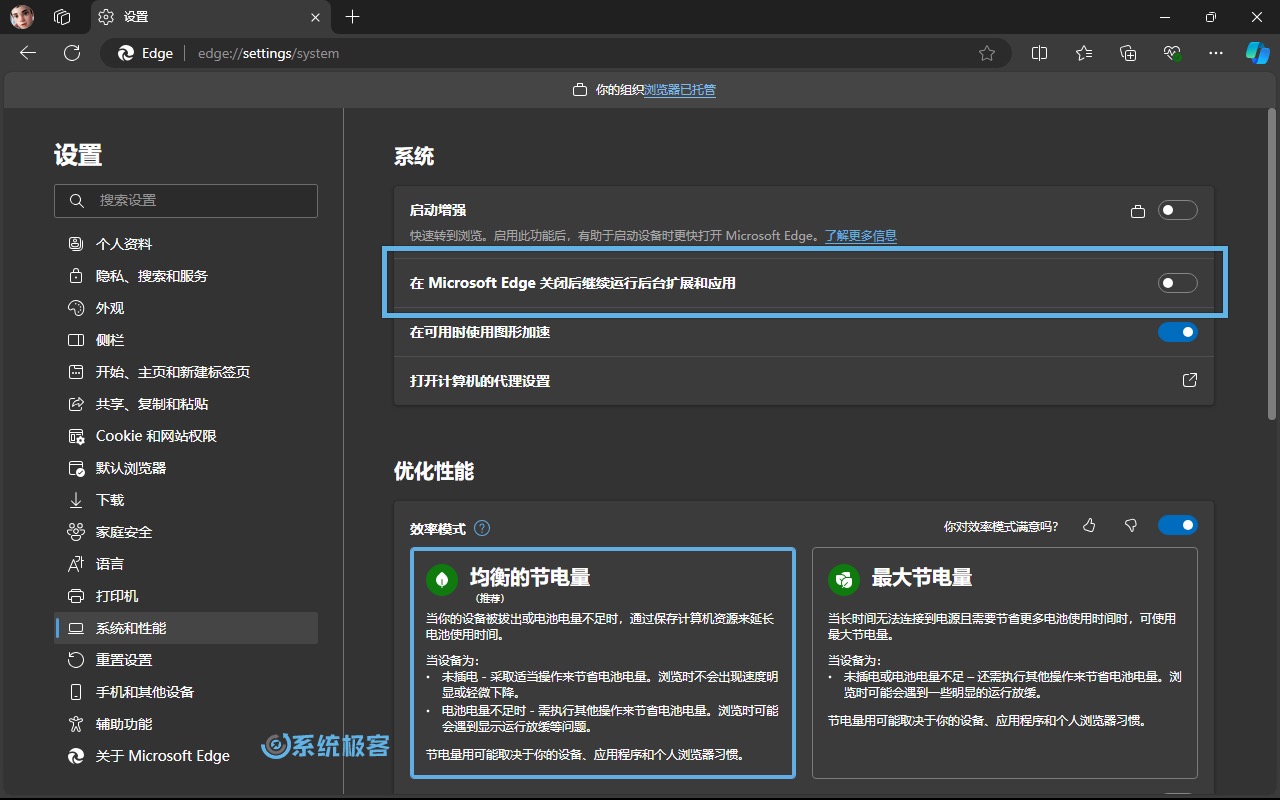Open the Copilot sidebar icon
This screenshot has height=800, width=1280.
[x=1257, y=53]
